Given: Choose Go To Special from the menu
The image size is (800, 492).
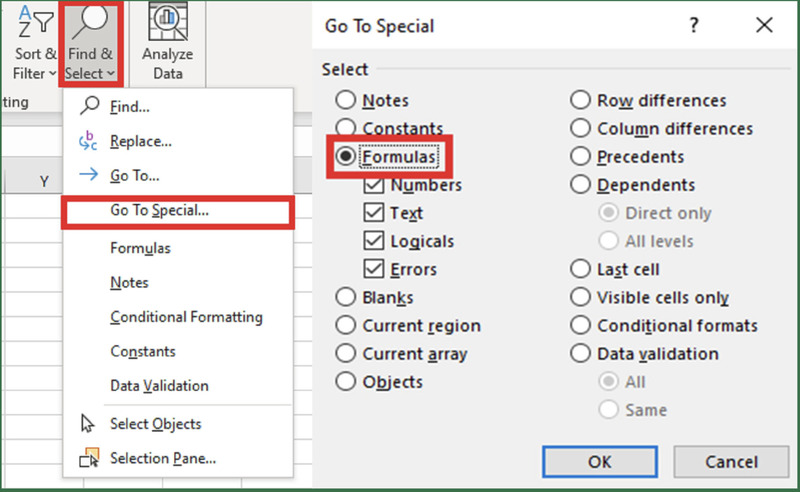Looking at the screenshot, I should 159,211.
